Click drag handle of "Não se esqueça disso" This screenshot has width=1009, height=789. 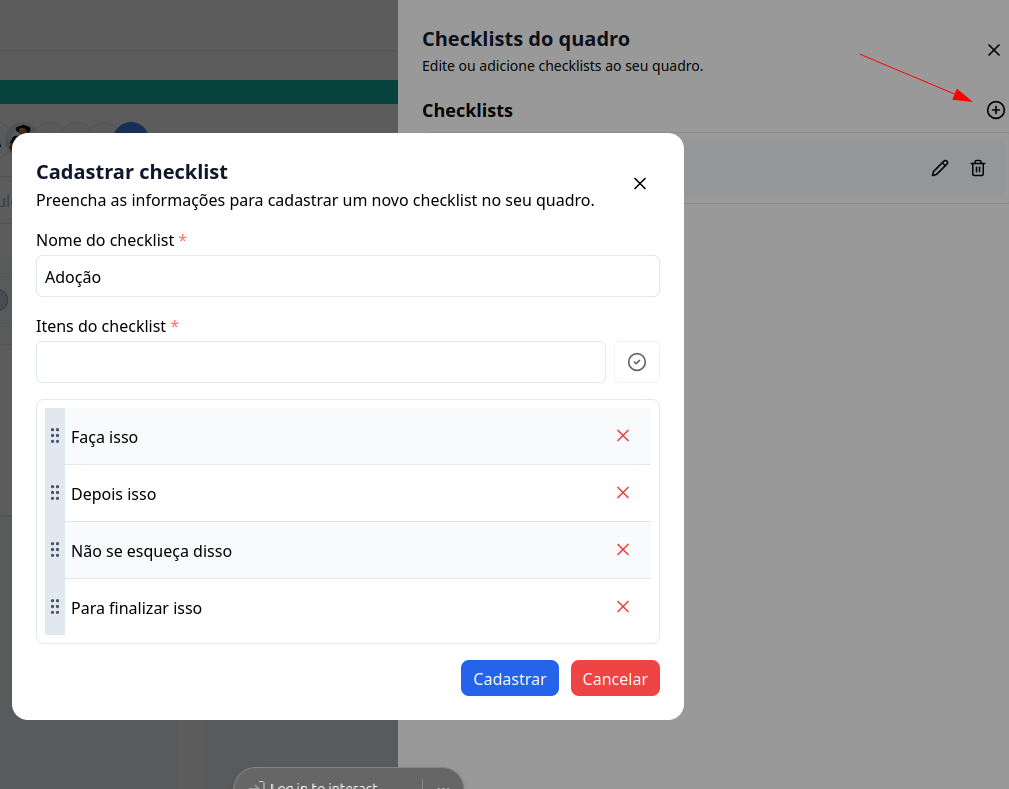55,550
